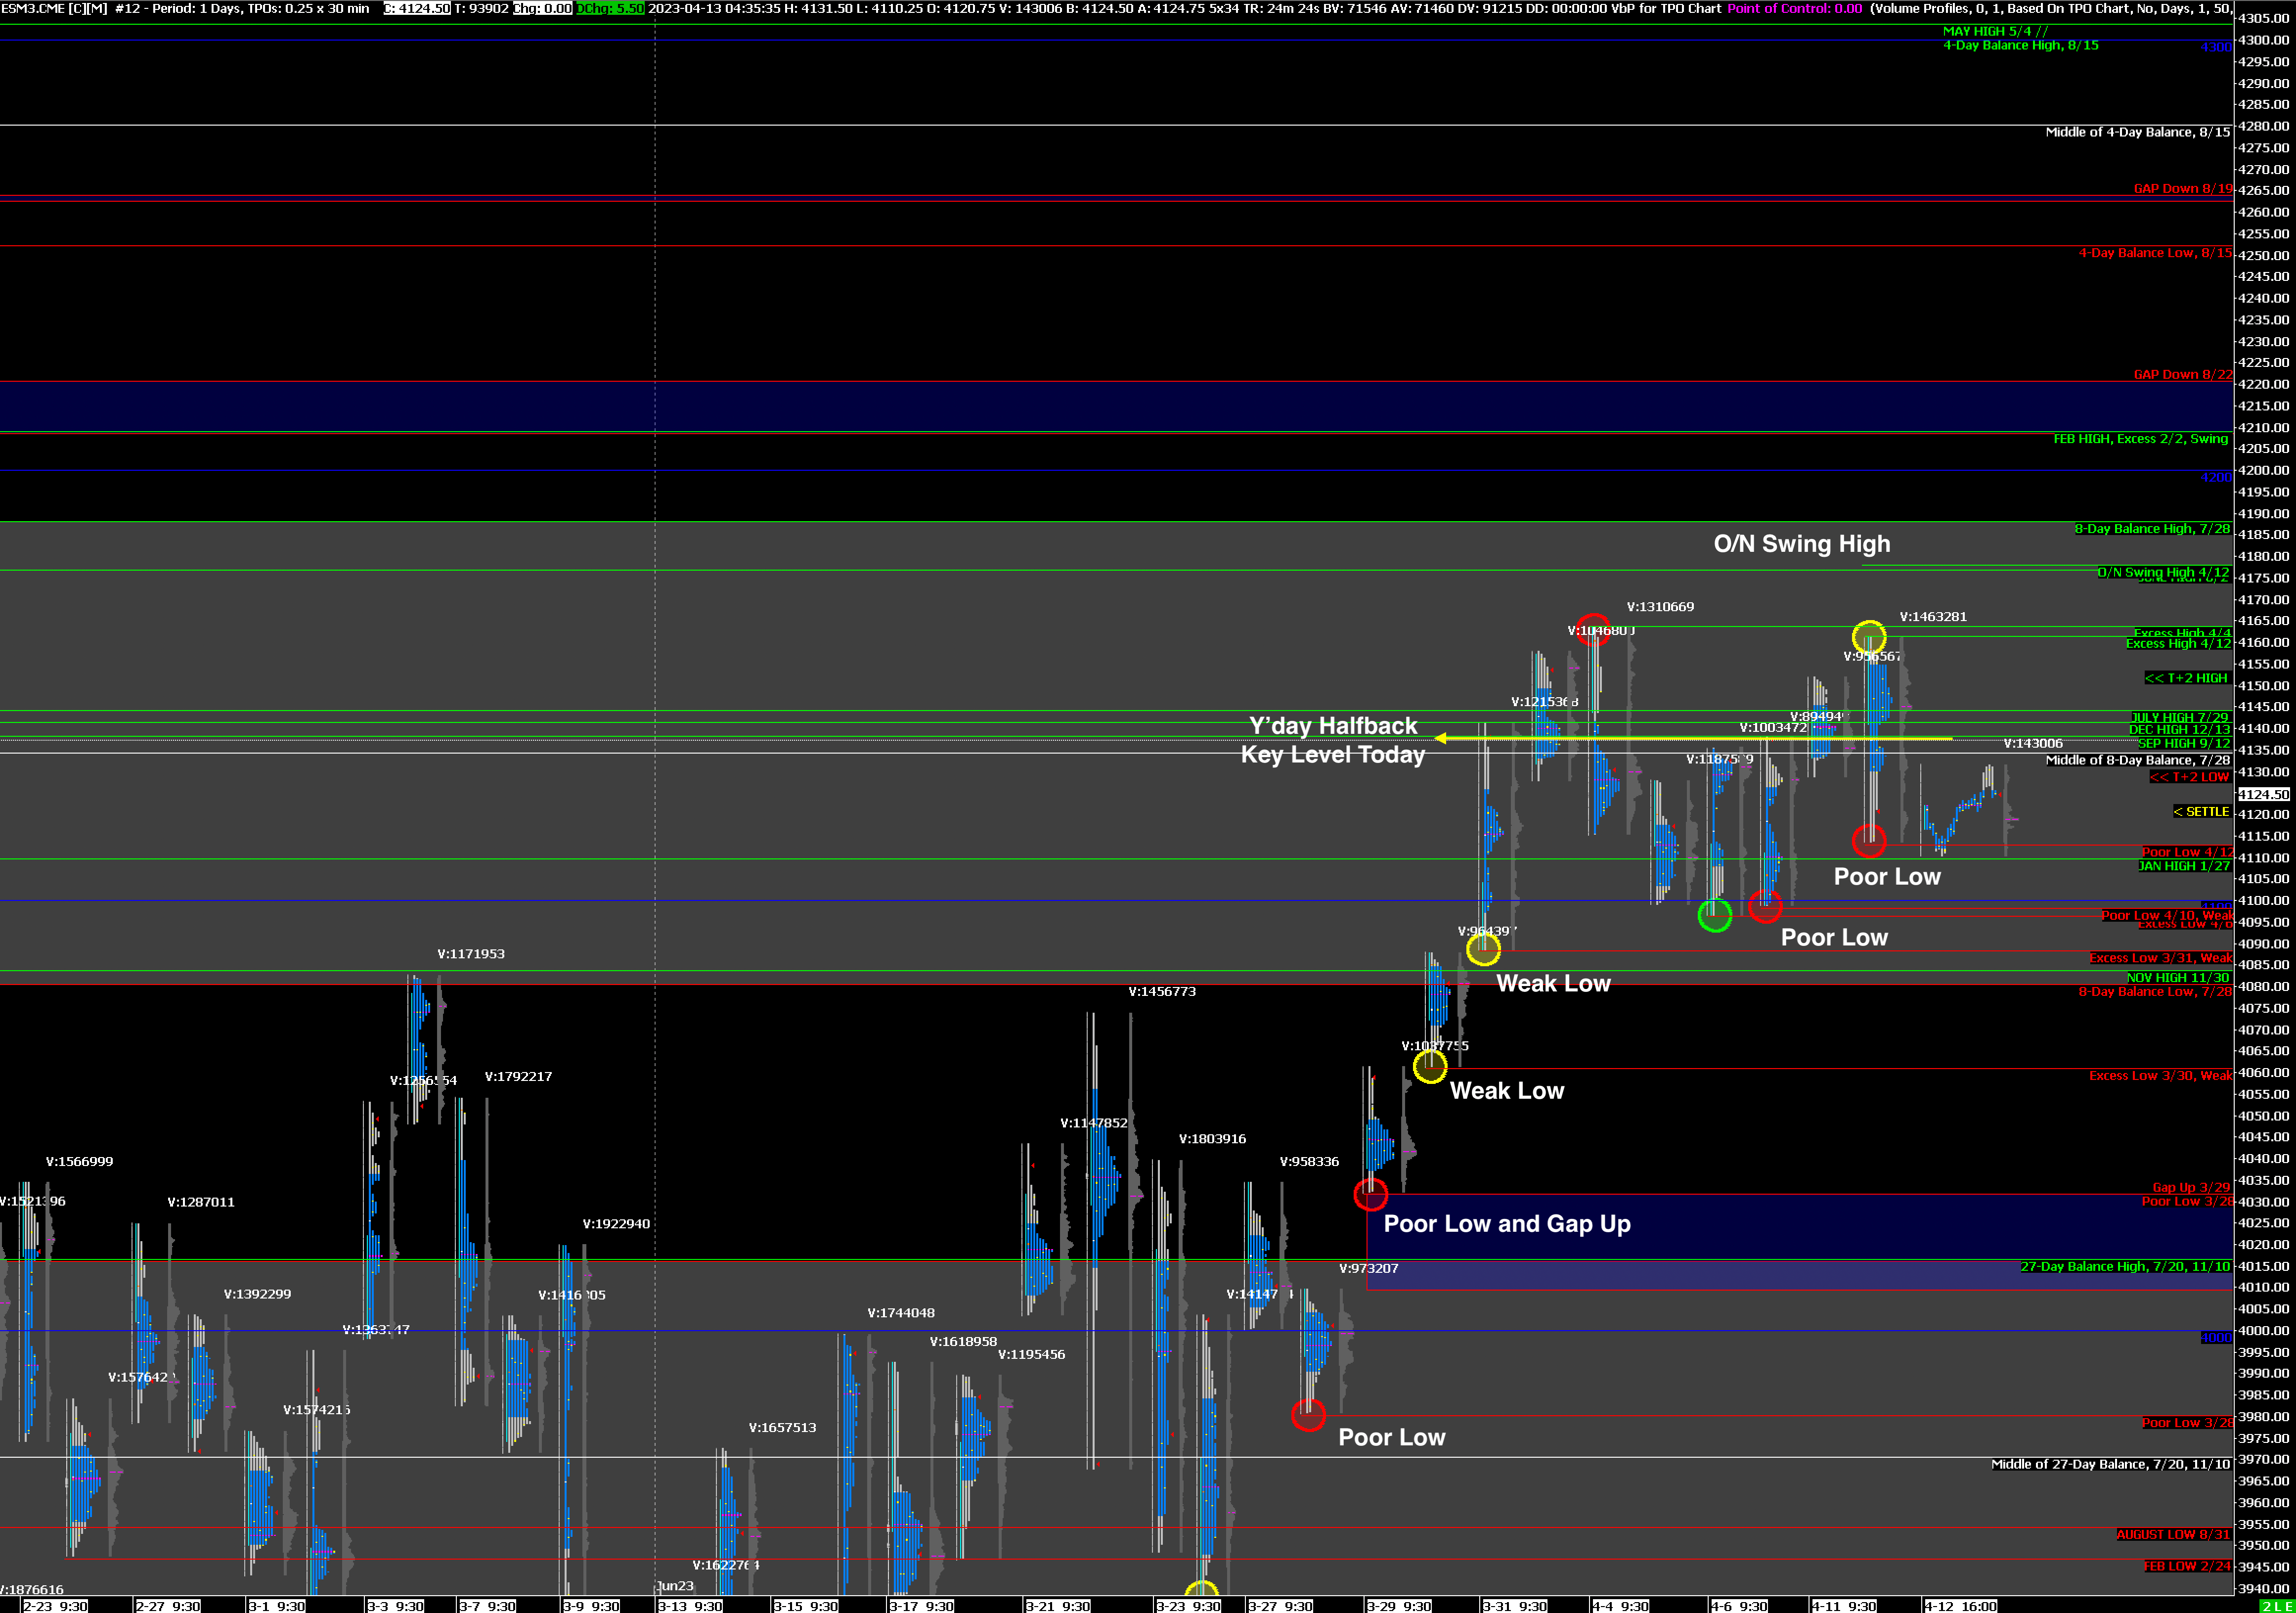Image resolution: width=2296 pixels, height=1613 pixels.
Task: Click red circle at the 3-28 Poor Low
Action: 1308,1415
